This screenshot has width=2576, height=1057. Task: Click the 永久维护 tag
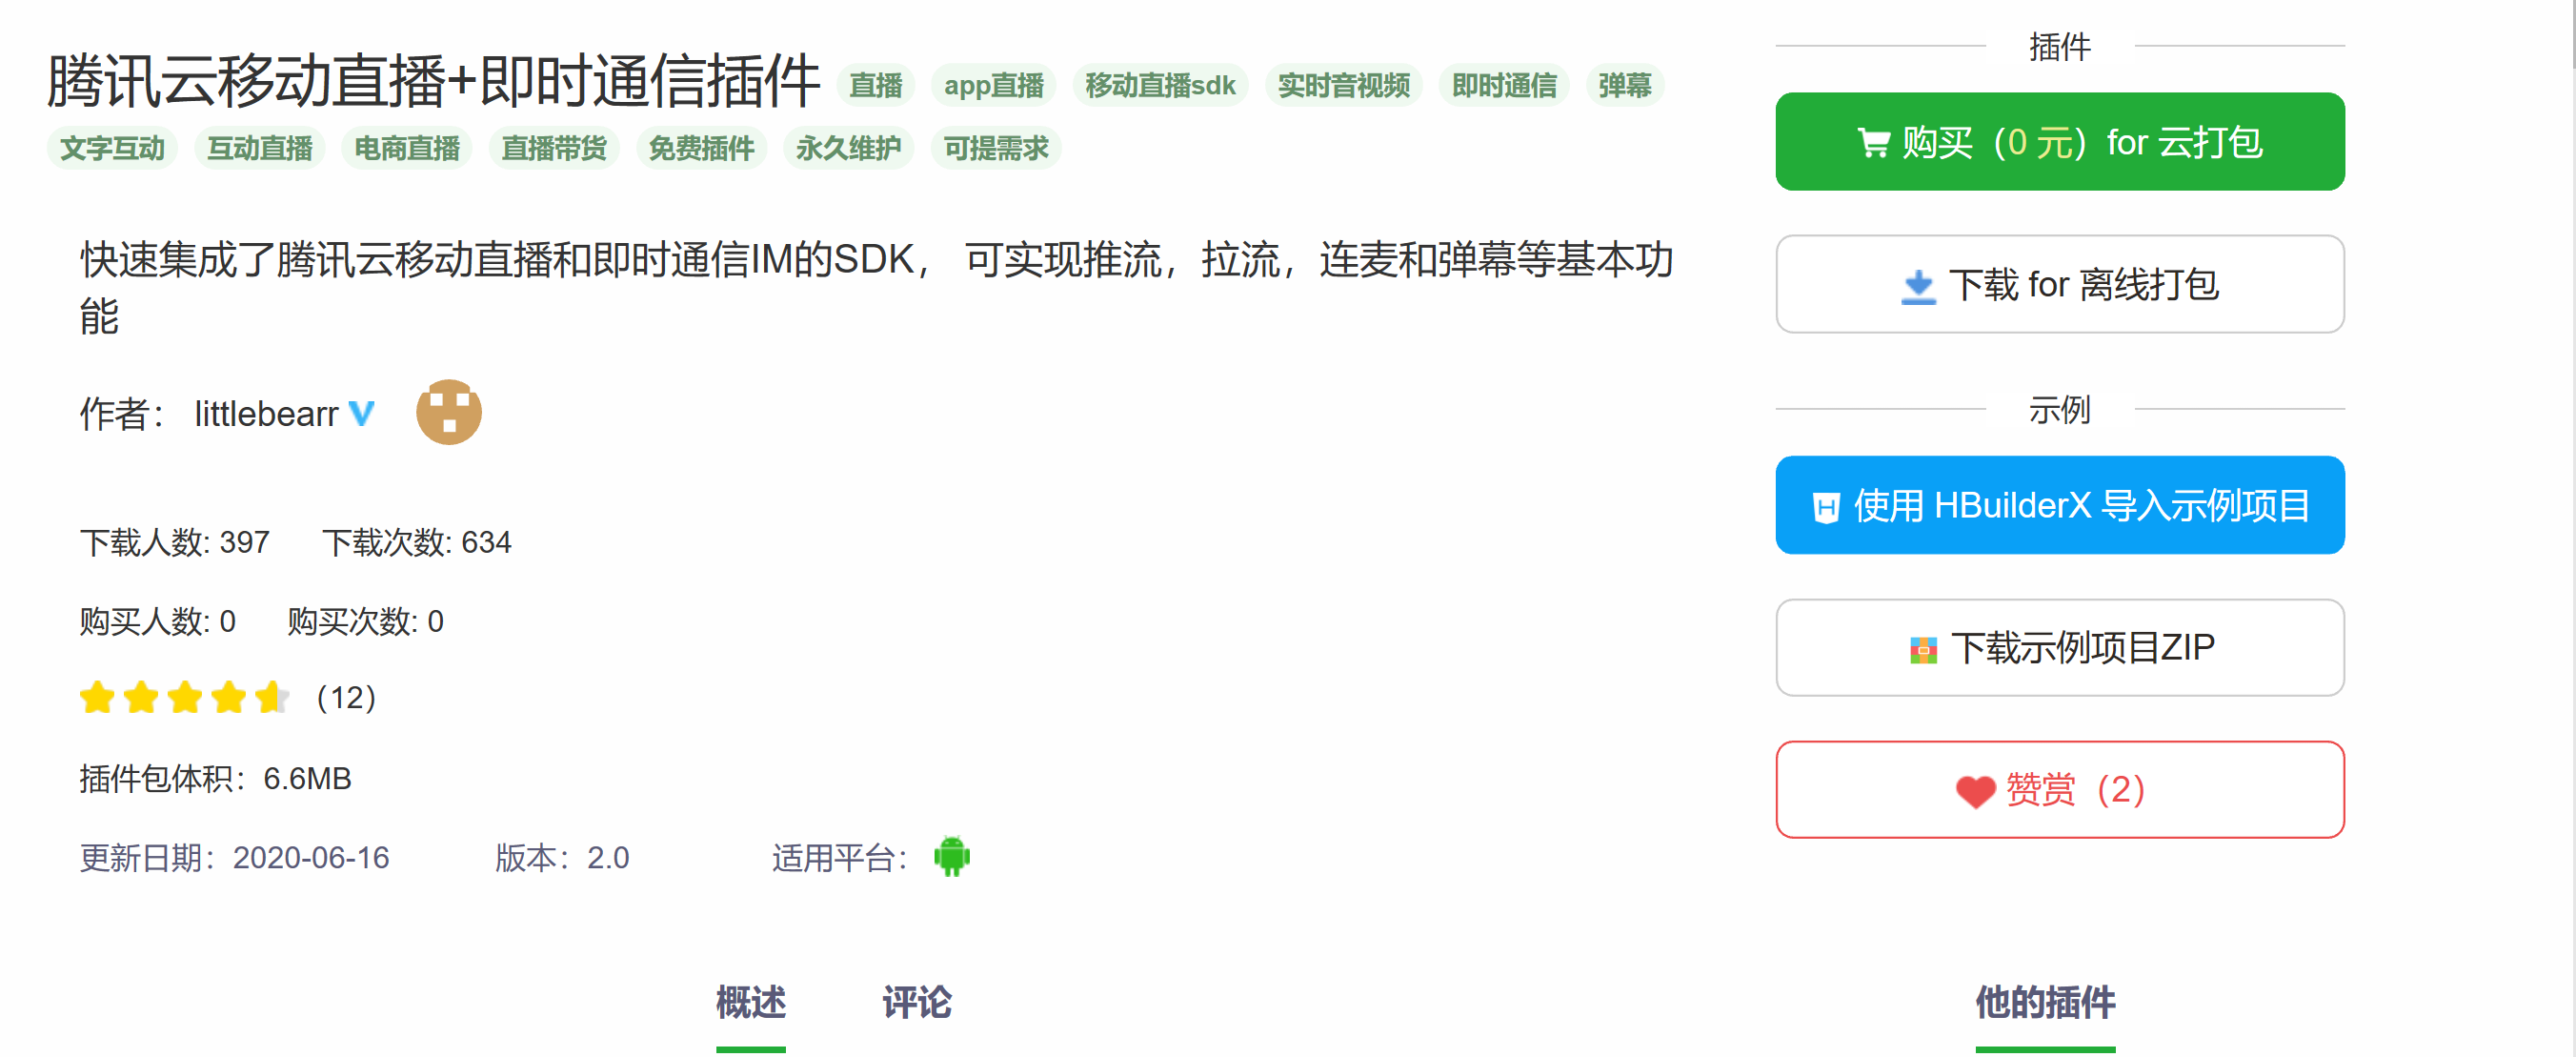[848, 148]
